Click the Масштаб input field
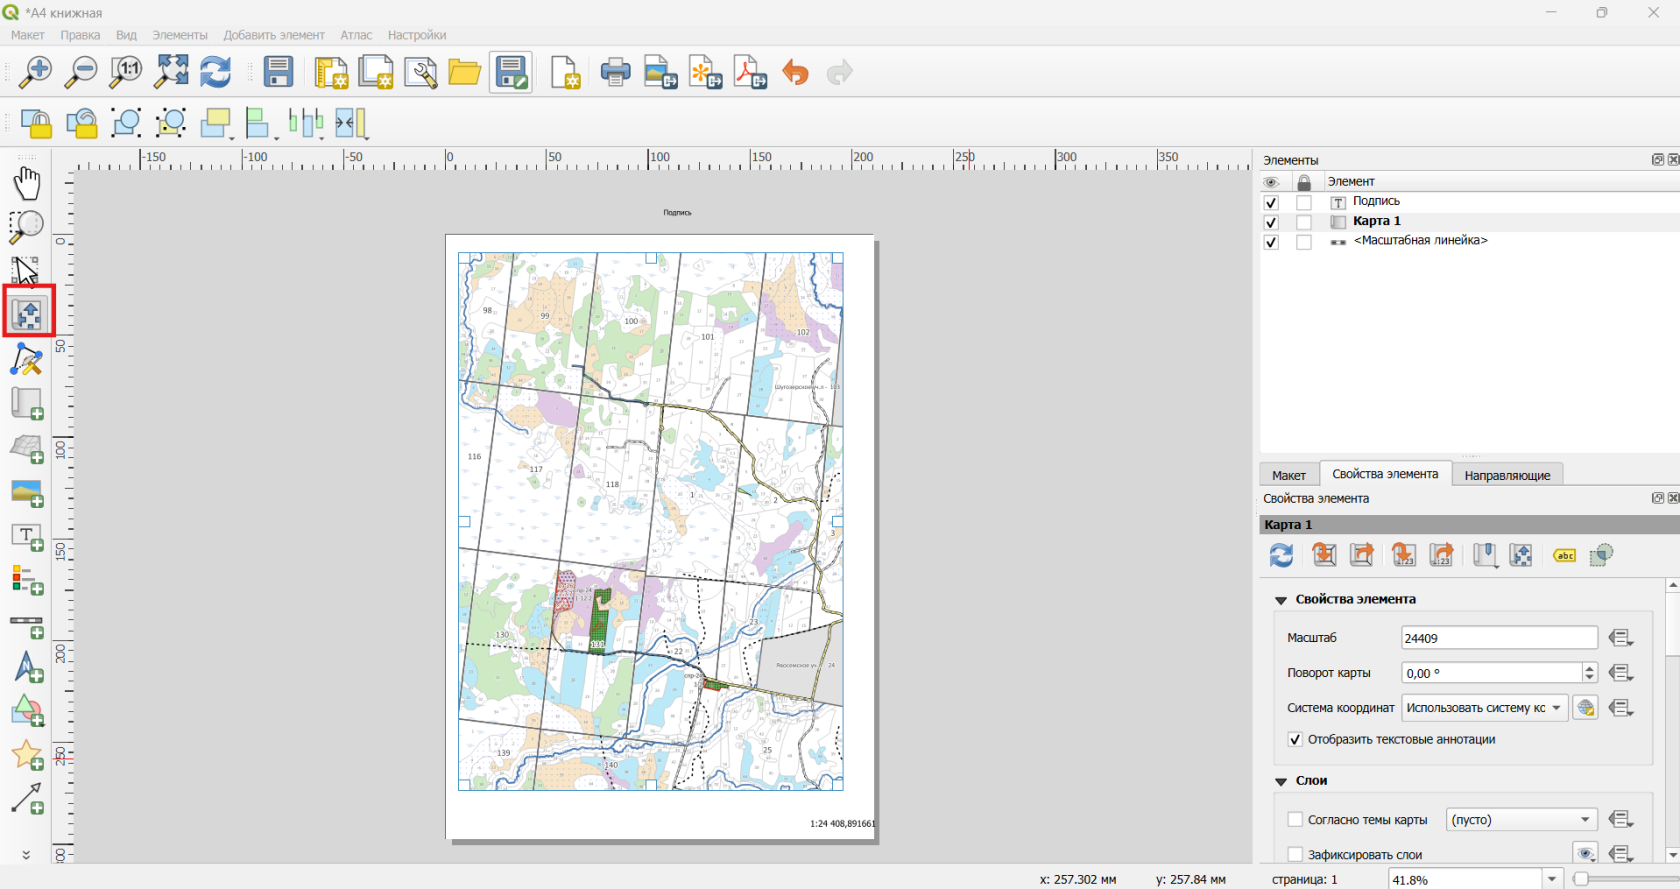The height and width of the screenshot is (889, 1680). 1499,638
